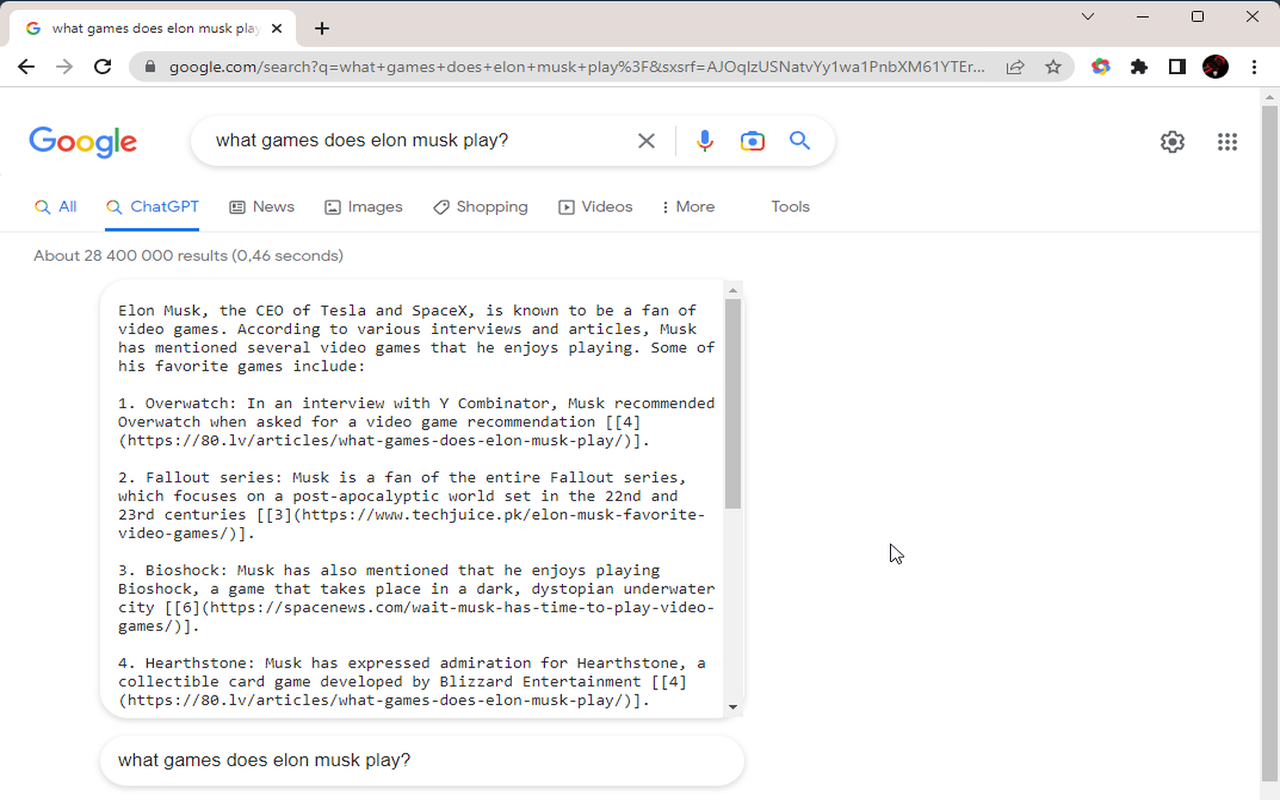The image size is (1280, 800).
Task: Click the browser address bar URL
Action: pos(576,67)
